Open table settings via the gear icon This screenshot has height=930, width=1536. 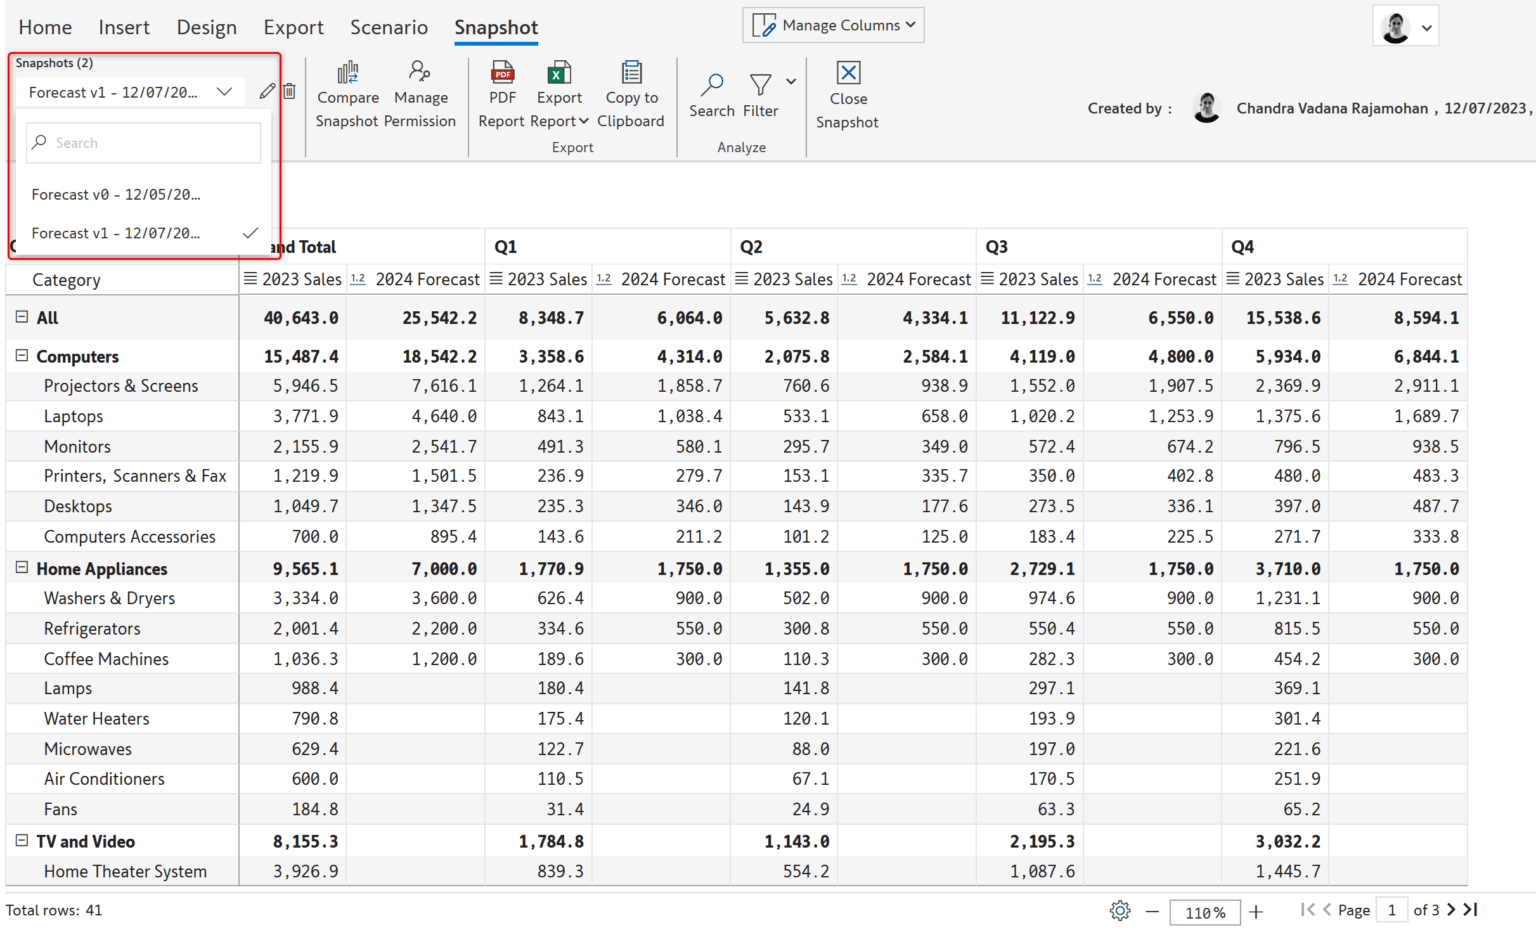[x=1119, y=911]
